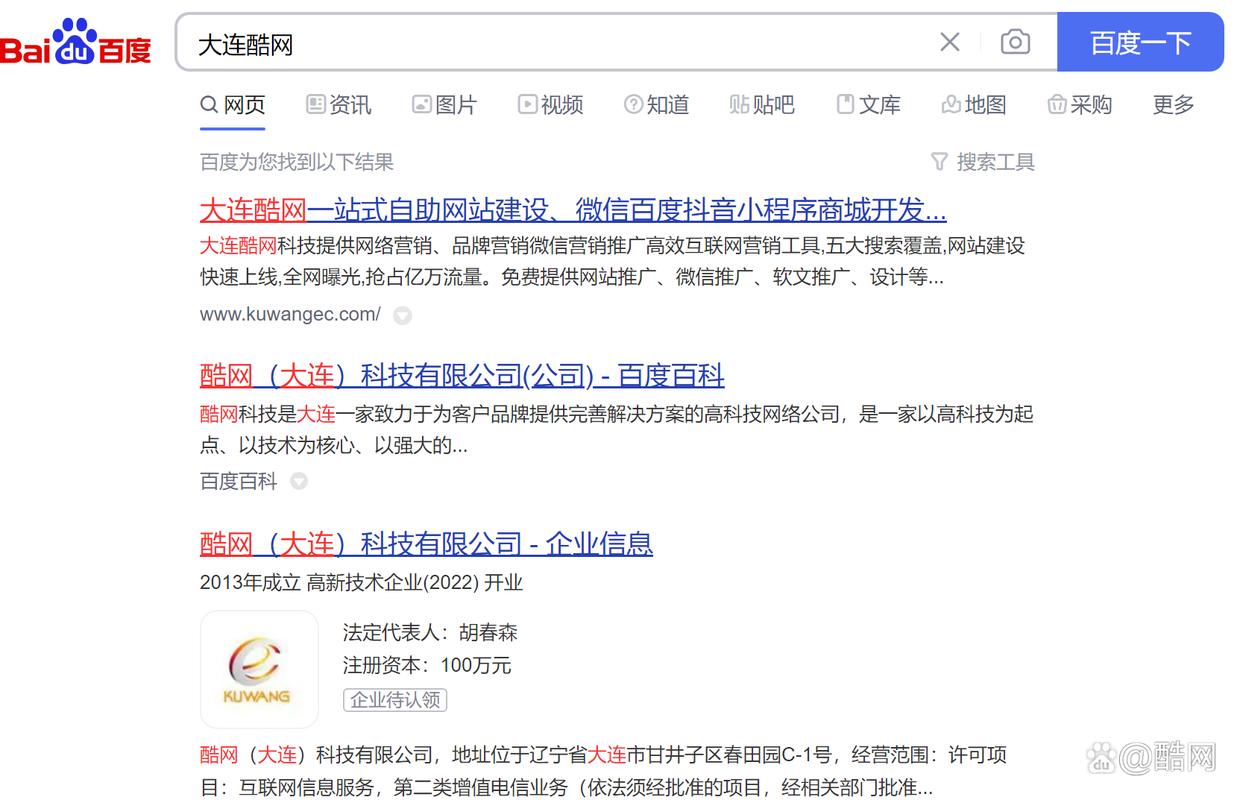The width and height of the screenshot is (1240, 800).
Task: Switch to the 图片 tab
Action: tap(444, 105)
